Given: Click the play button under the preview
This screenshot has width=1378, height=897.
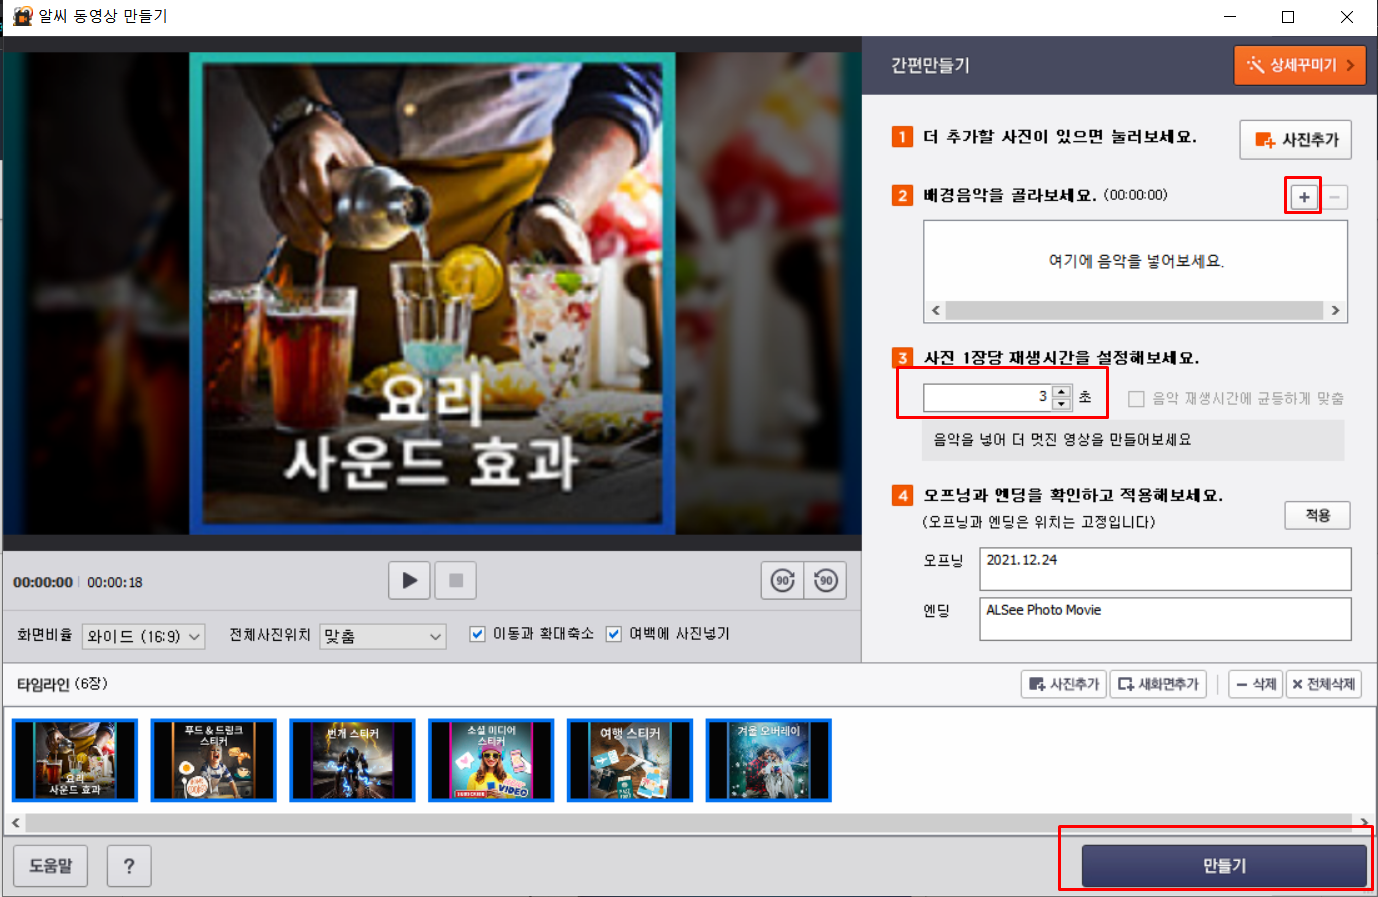Looking at the screenshot, I should point(410,580).
